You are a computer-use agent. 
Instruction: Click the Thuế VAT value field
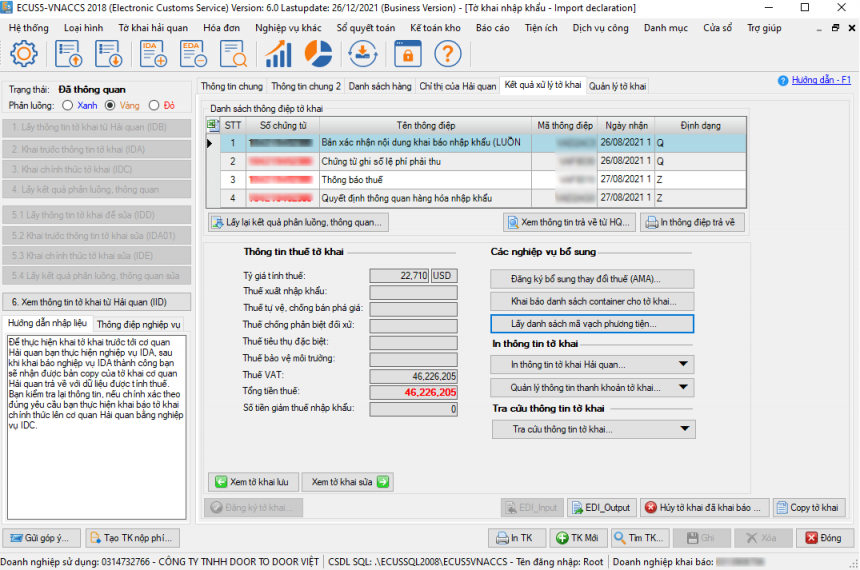point(414,376)
